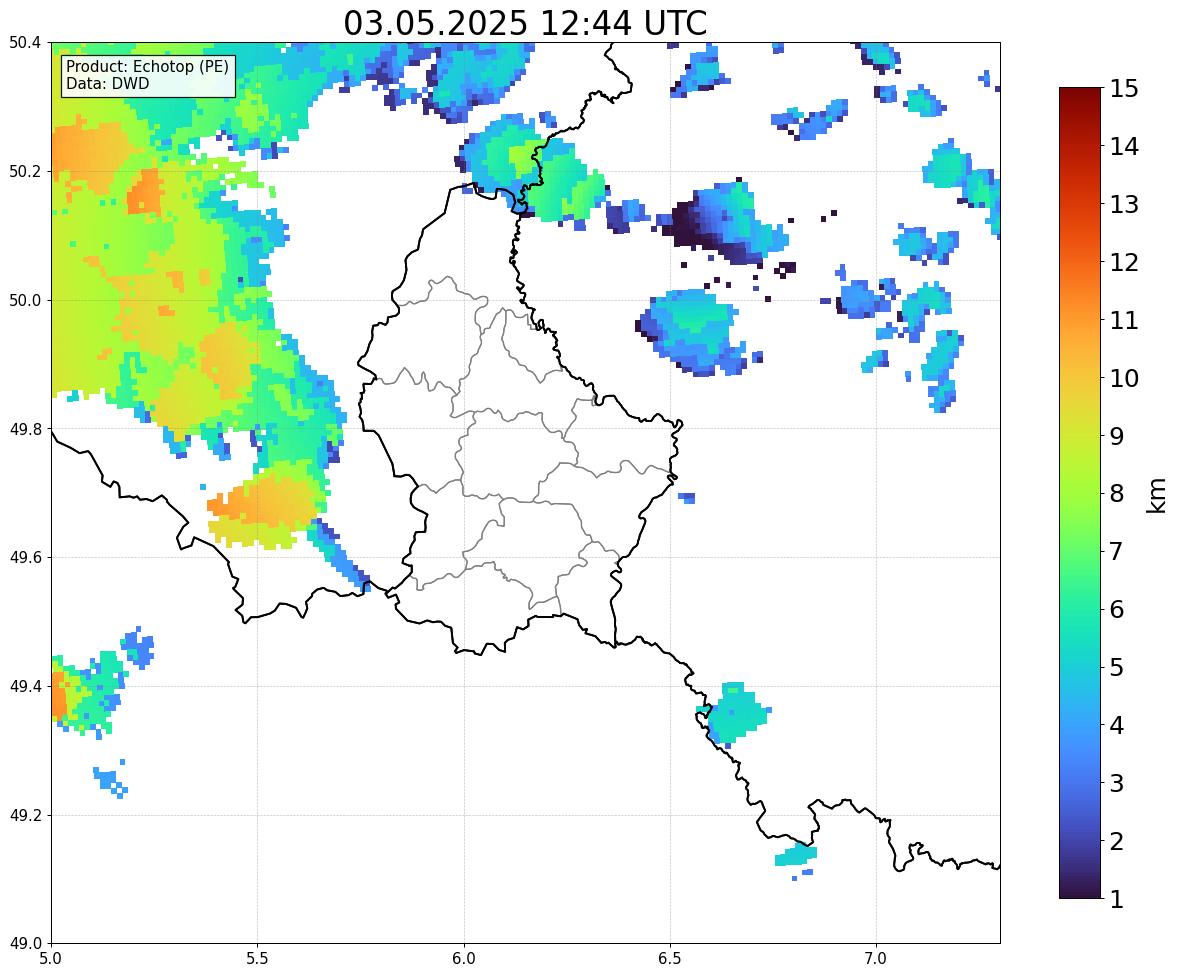
Task: Click the colorbar tick label 10
Action: (1124, 378)
